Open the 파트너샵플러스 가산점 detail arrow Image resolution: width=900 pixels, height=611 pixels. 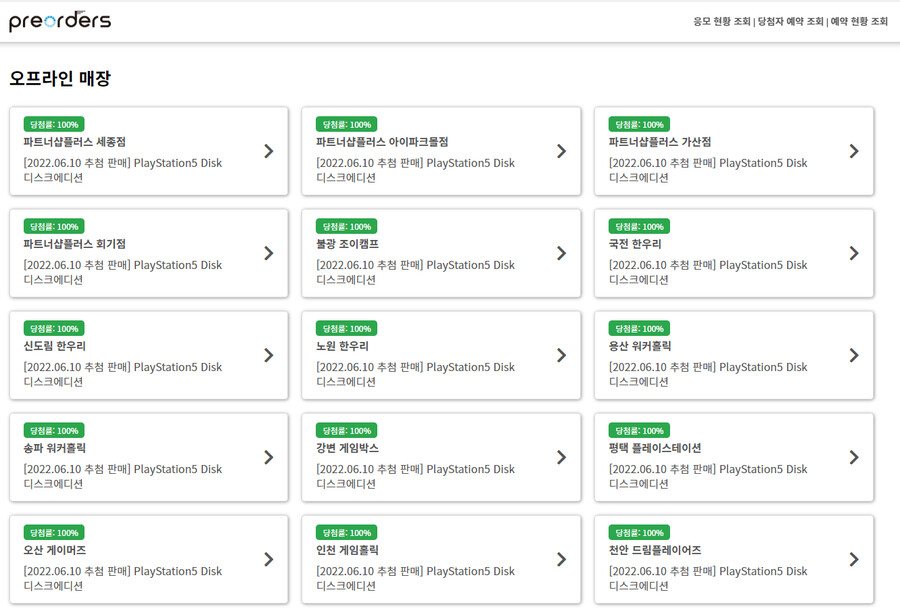853,151
